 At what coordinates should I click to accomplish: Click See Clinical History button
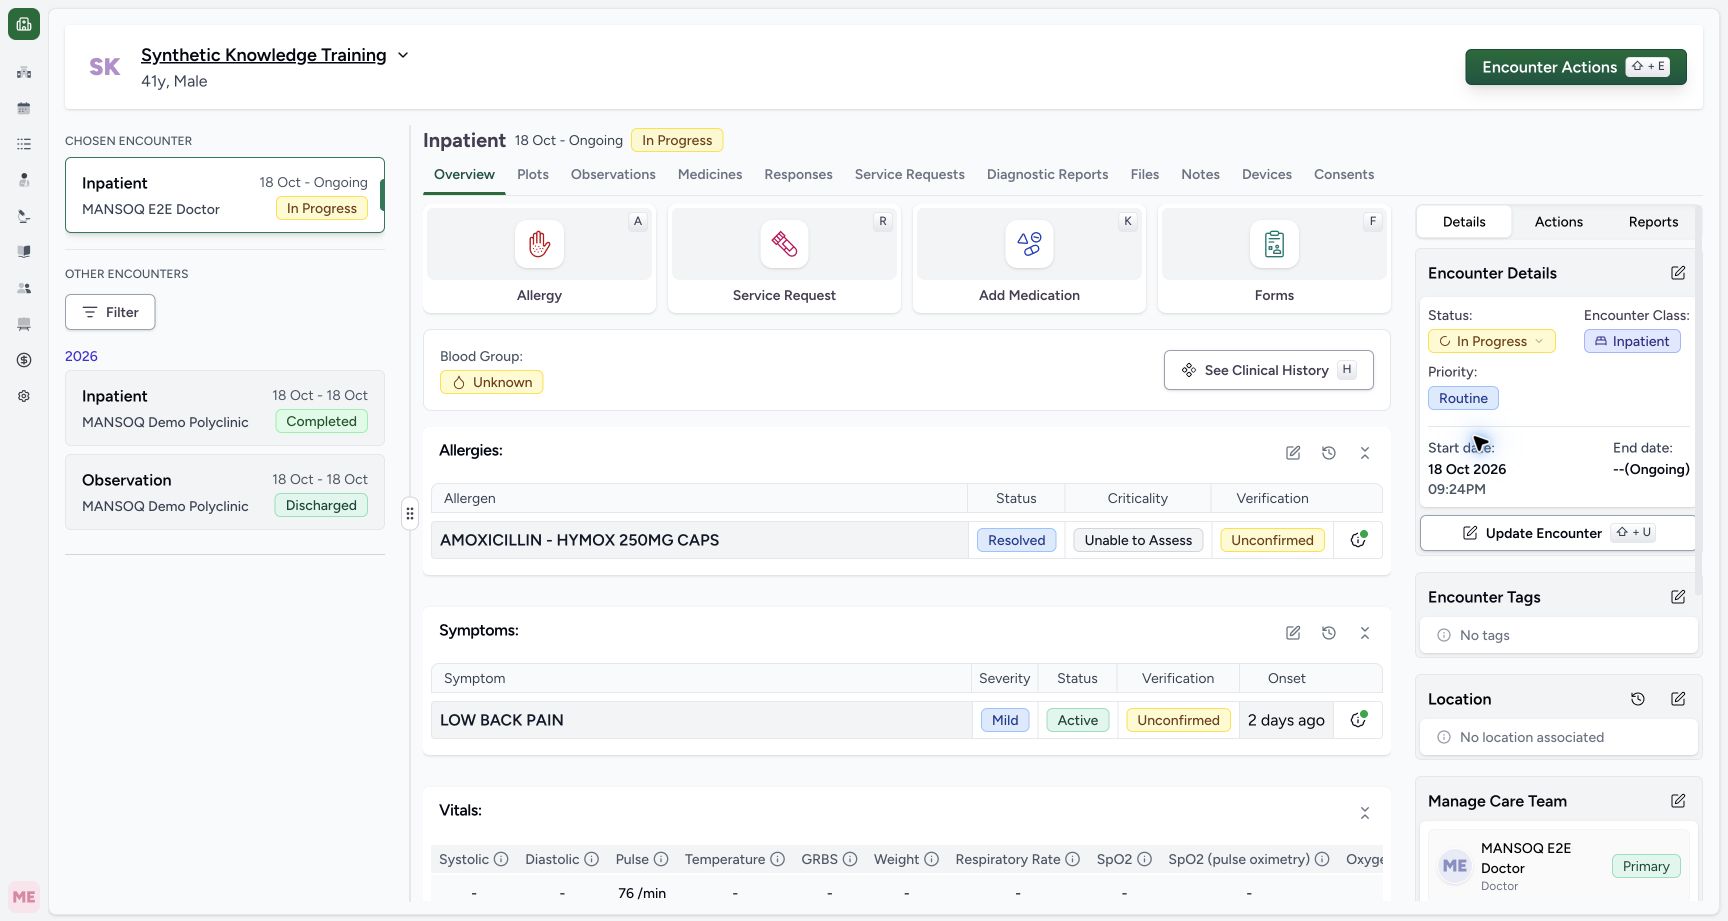click(x=1268, y=370)
